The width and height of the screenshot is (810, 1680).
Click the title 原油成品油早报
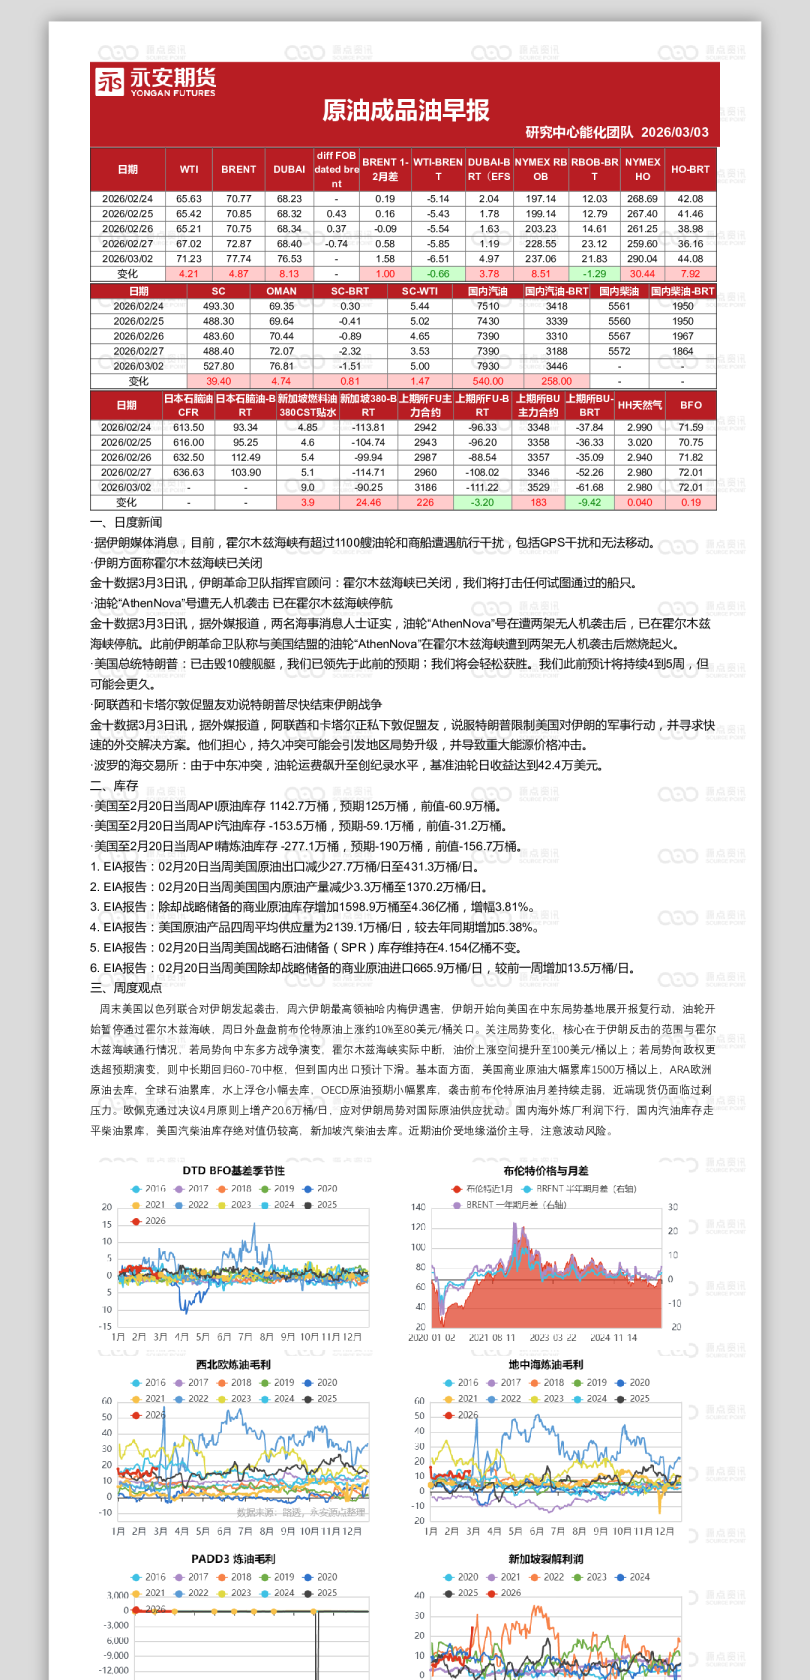(406, 111)
